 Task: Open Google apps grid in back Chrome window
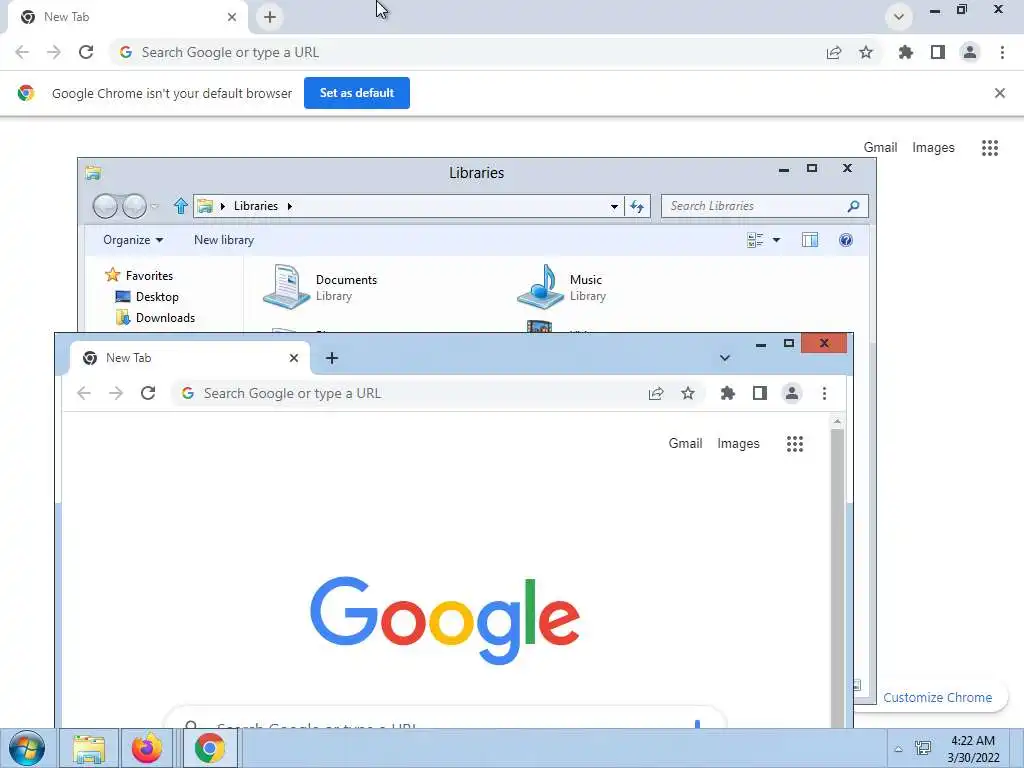(990, 148)
